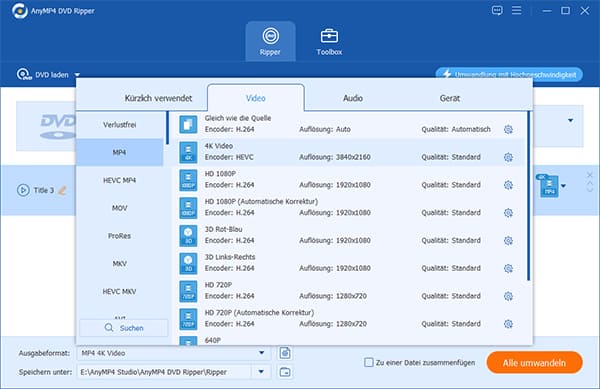Open settings gear for 3D Links-Rechts

point(508,269)
